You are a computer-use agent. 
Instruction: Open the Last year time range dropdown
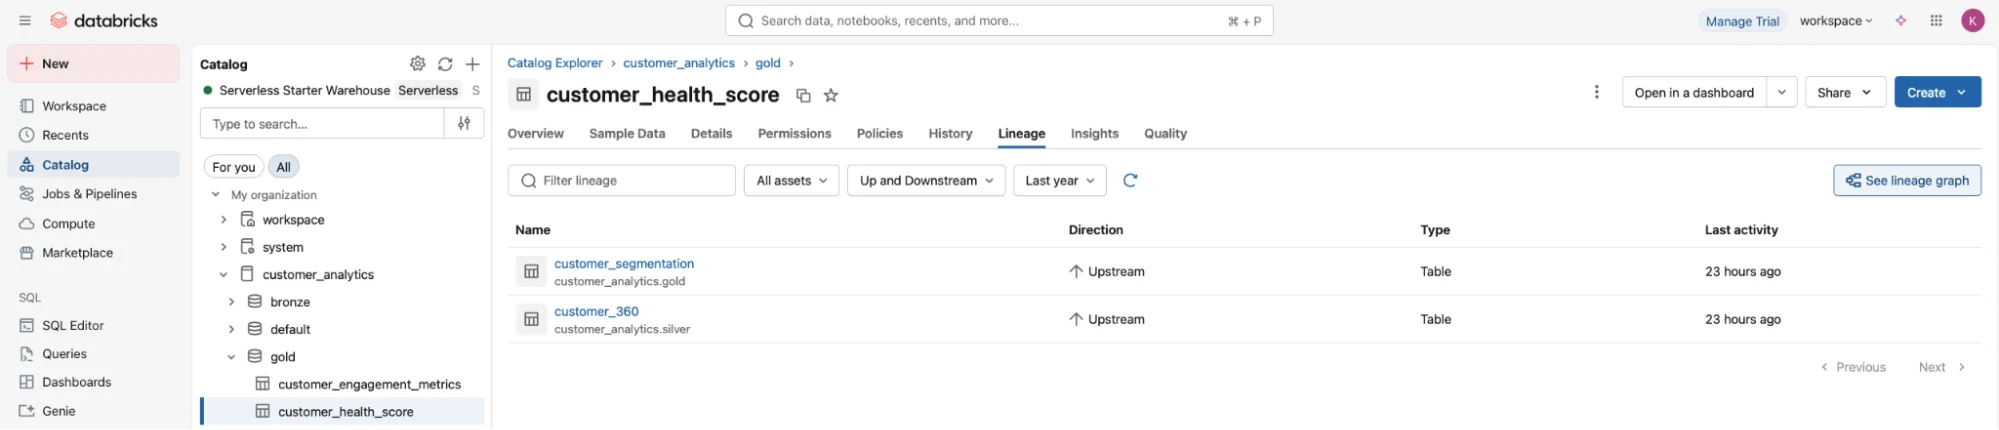coord(1059,181)
